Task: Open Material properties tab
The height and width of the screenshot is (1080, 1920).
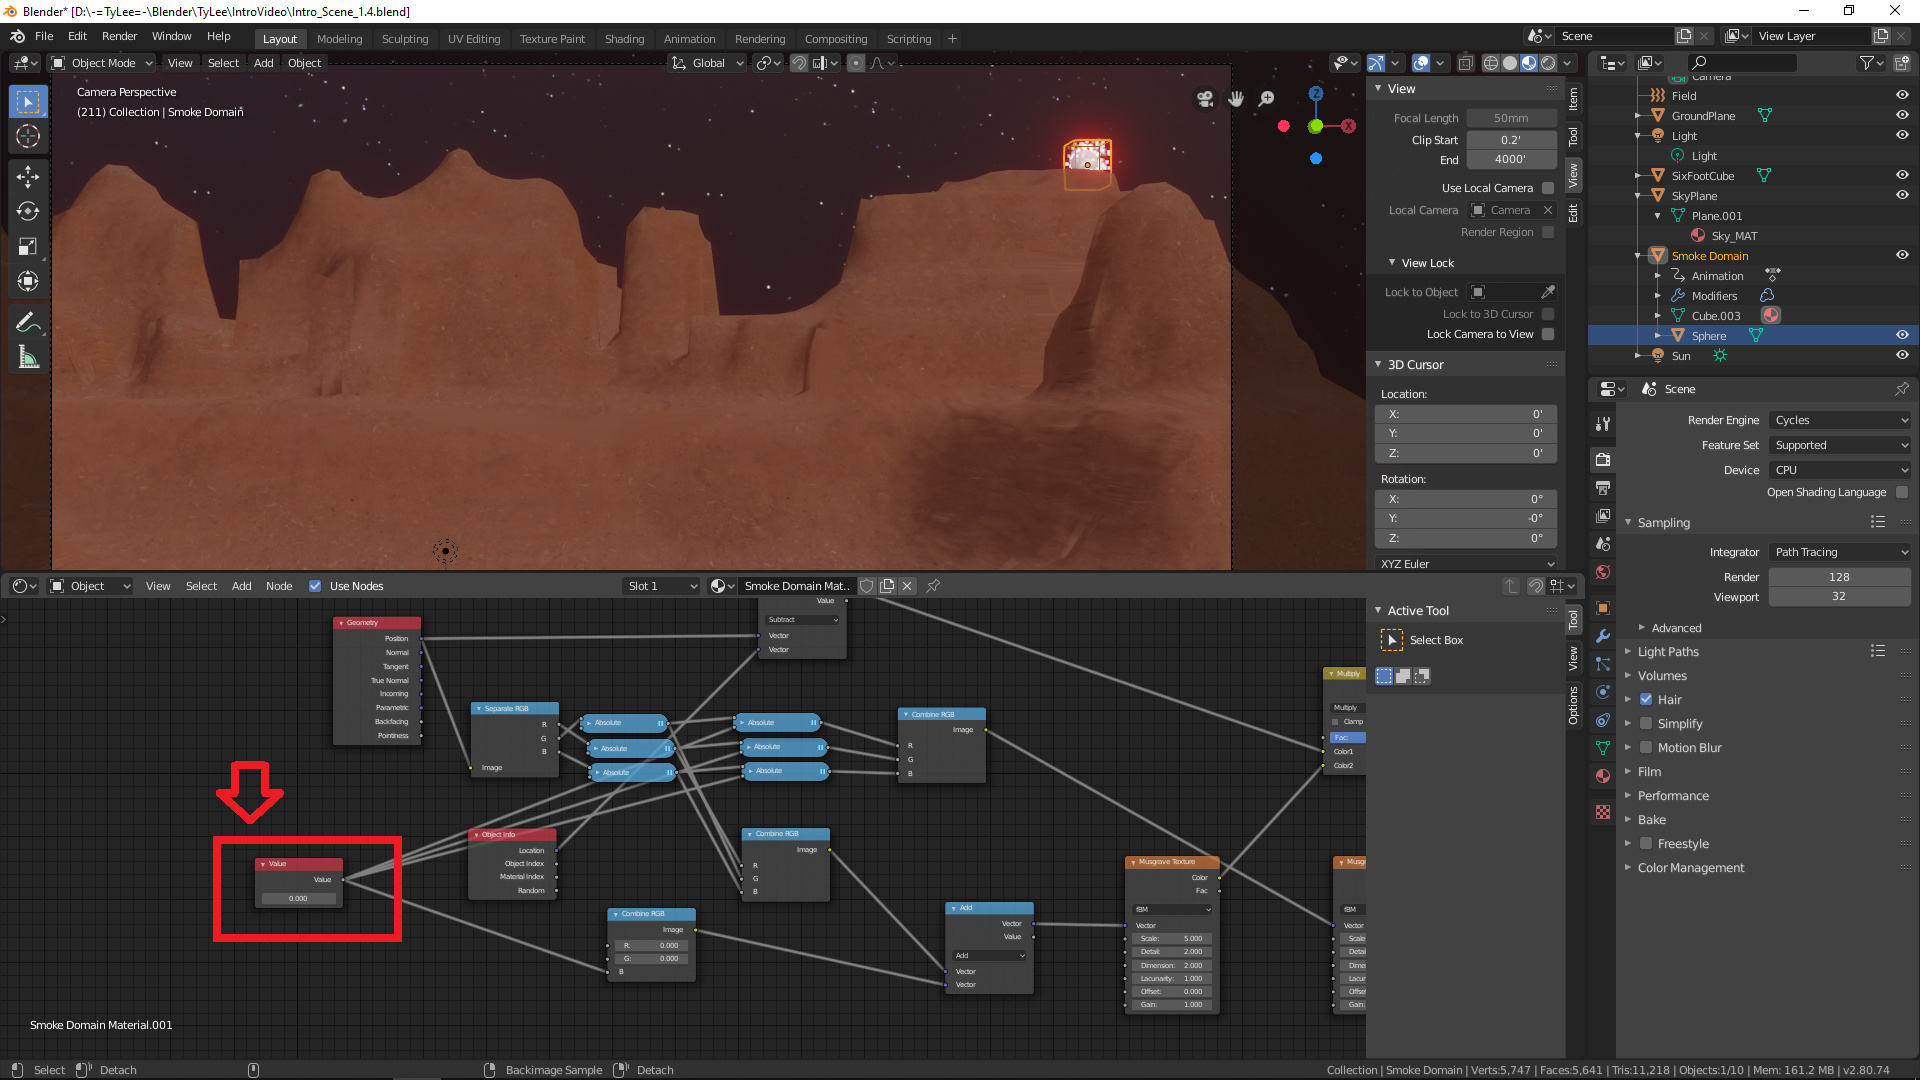Action: pos(1603,776)
